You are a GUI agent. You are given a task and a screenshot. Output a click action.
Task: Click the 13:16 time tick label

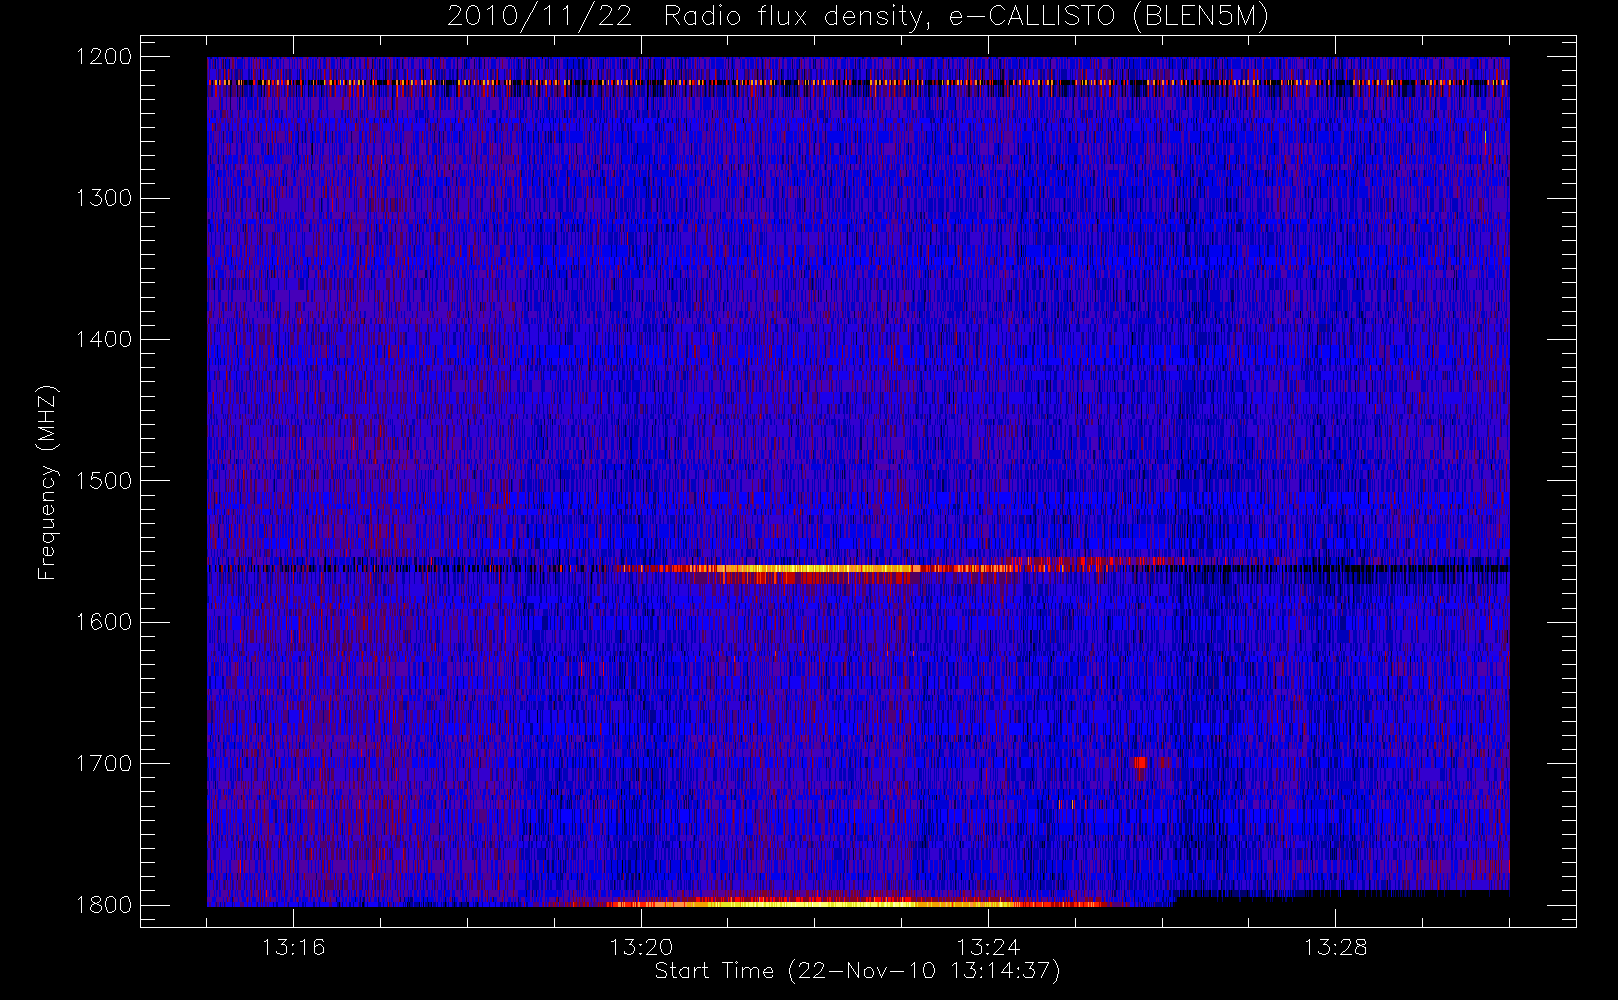tap(294, 947)
